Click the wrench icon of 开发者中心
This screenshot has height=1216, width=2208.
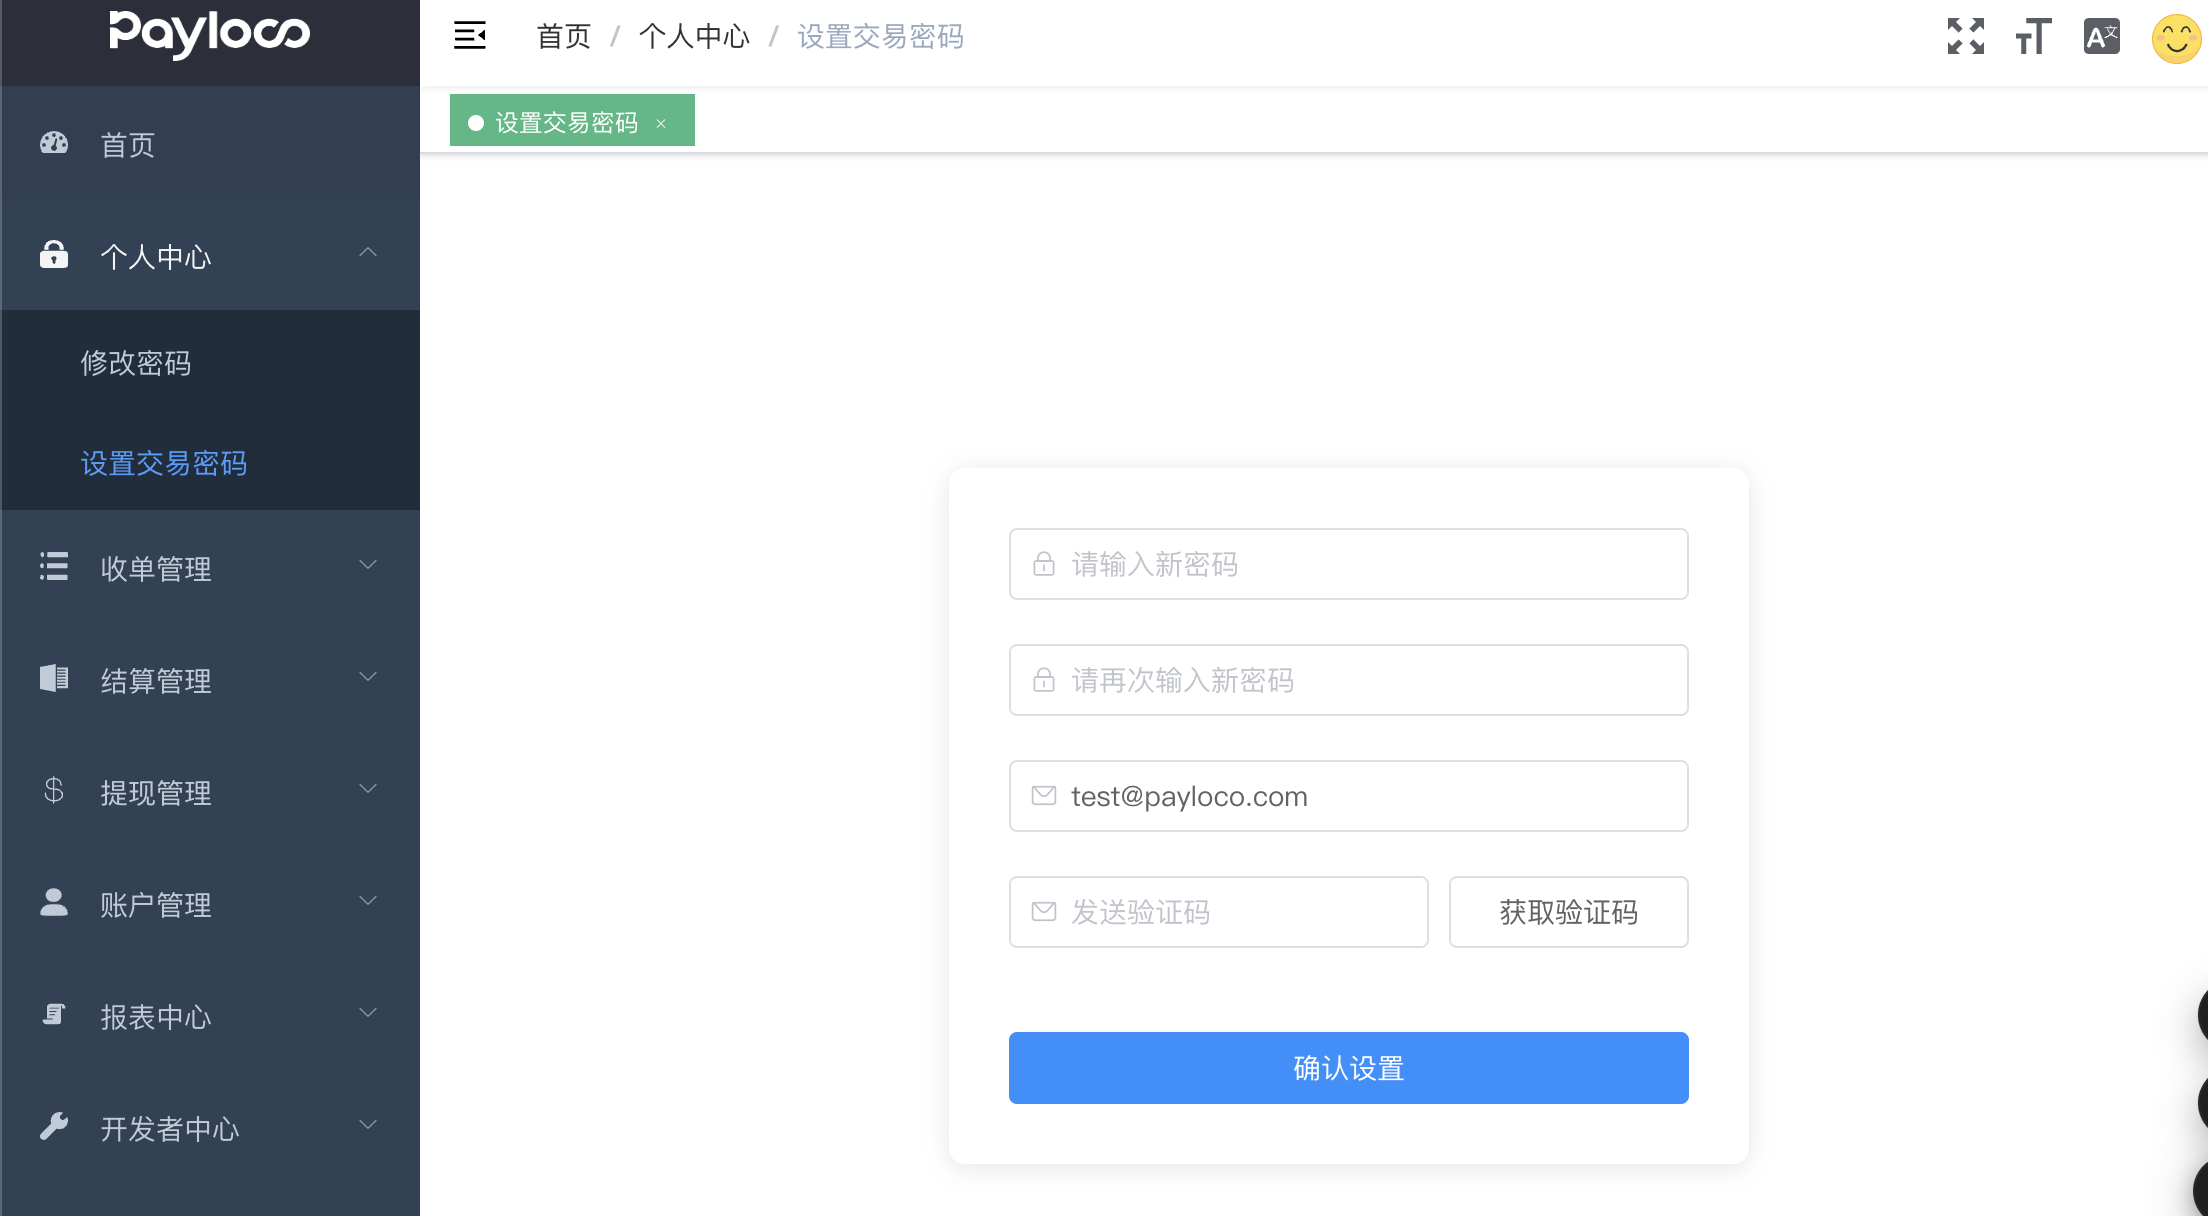[x=54, y=1126]
